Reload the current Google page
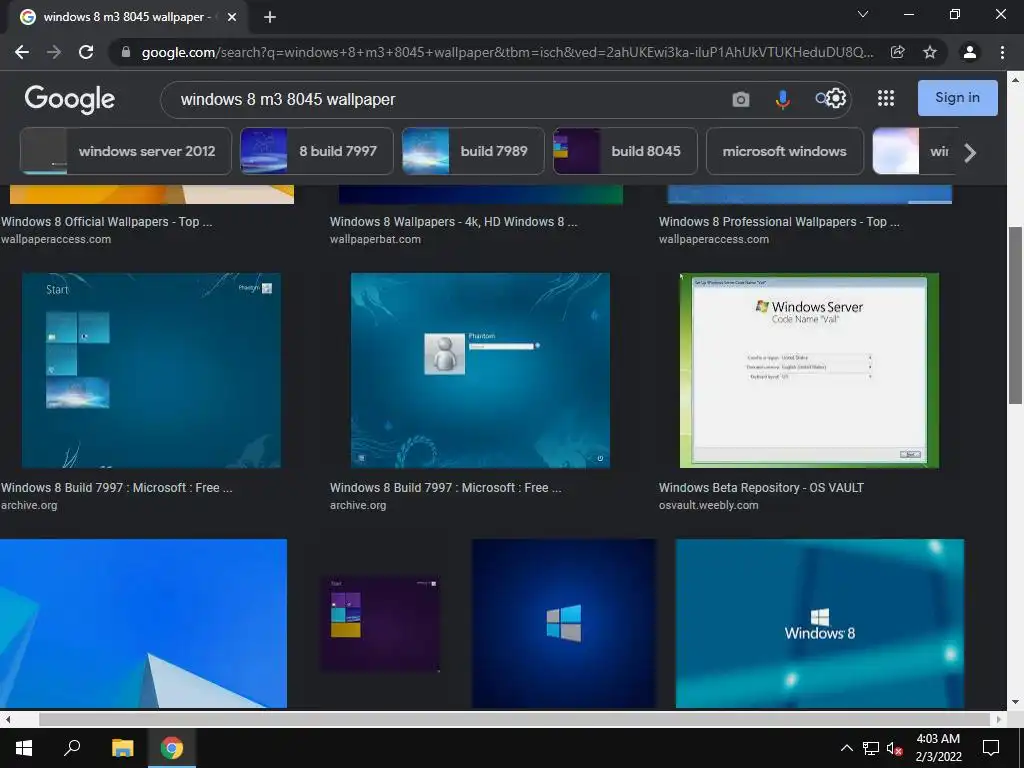 [86, 52]
